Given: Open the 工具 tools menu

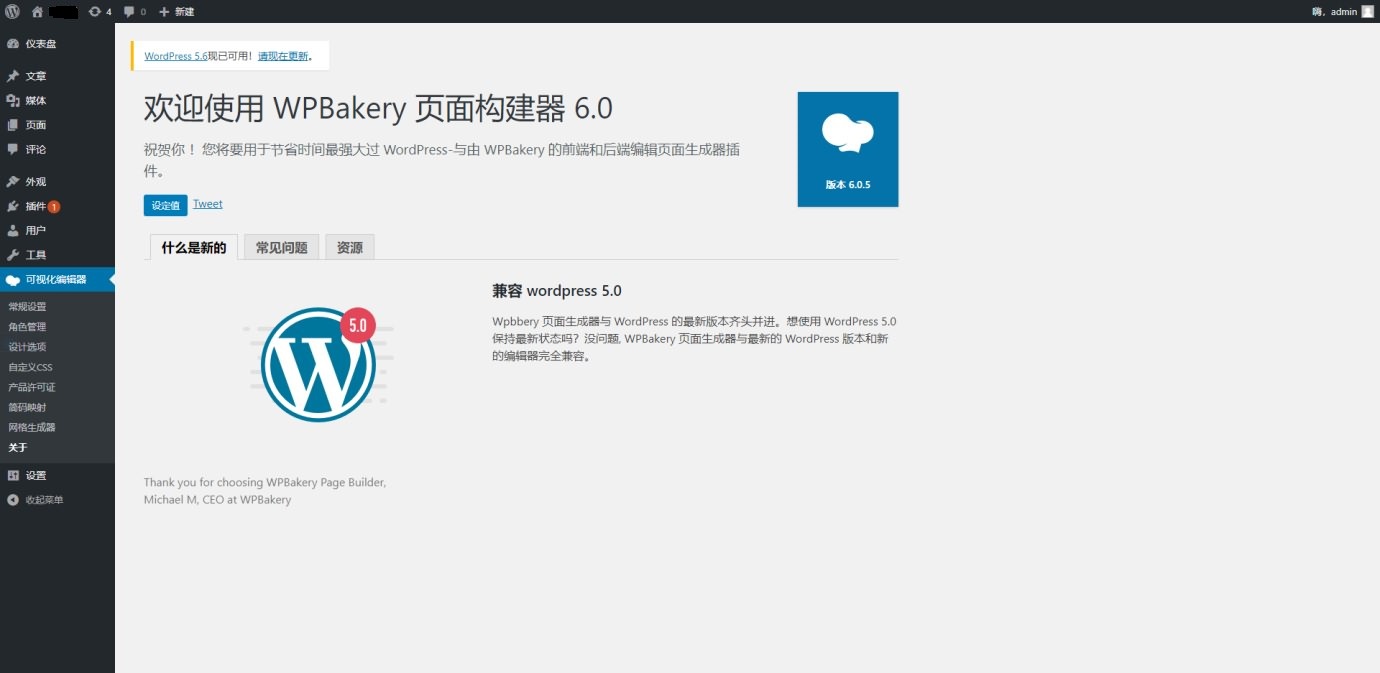Looking at the screenshot, I should pyautogui.click(x=57, y=255).
